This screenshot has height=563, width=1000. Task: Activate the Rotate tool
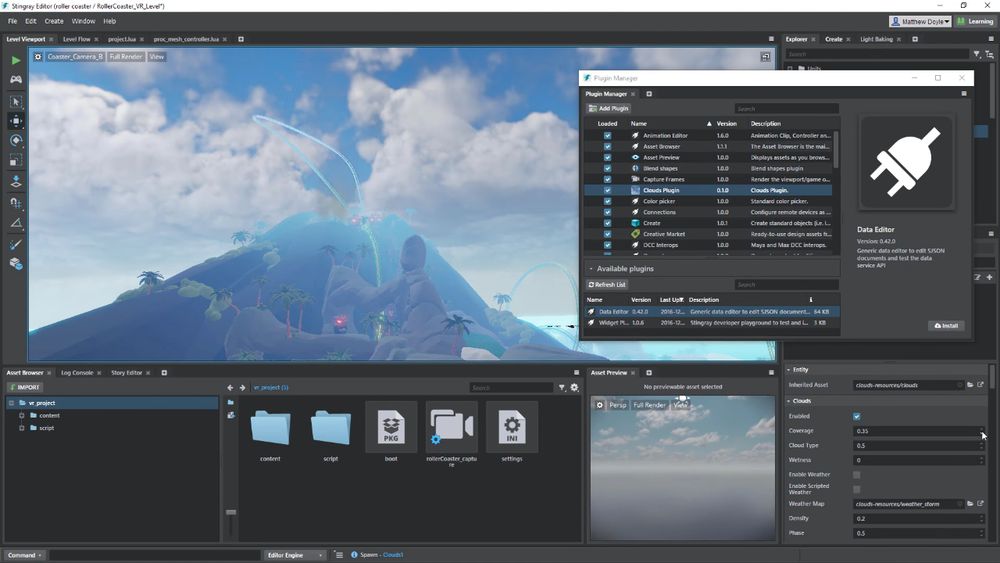16,141
